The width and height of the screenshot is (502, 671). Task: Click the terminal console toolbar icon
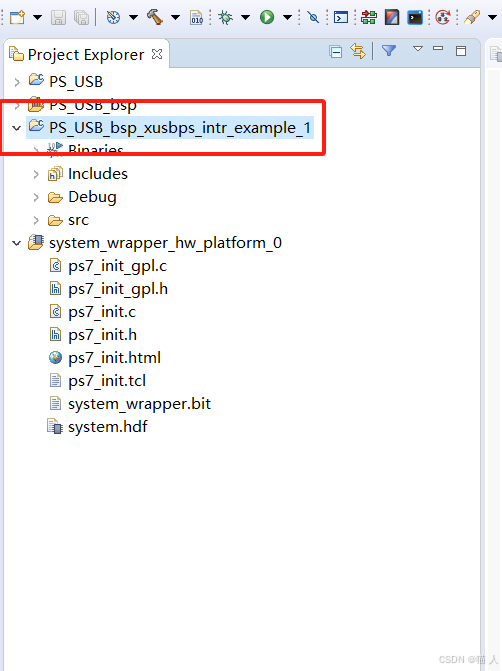click(341, 18)
